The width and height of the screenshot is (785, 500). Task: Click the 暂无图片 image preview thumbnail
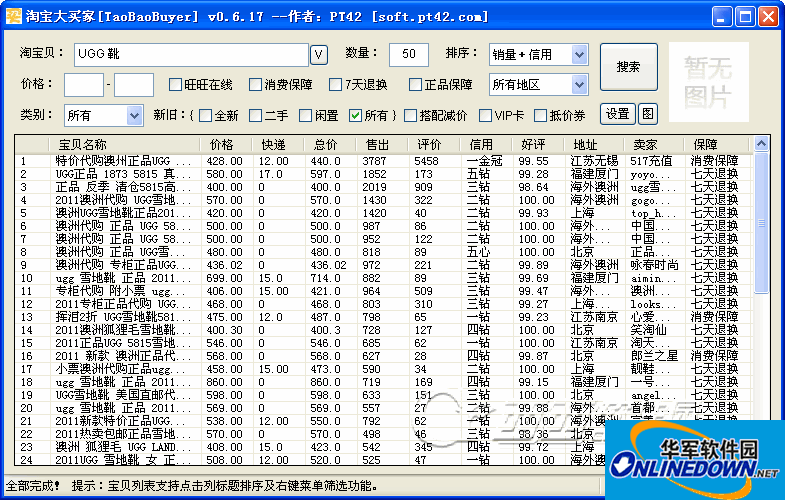(x=708, y=82)
